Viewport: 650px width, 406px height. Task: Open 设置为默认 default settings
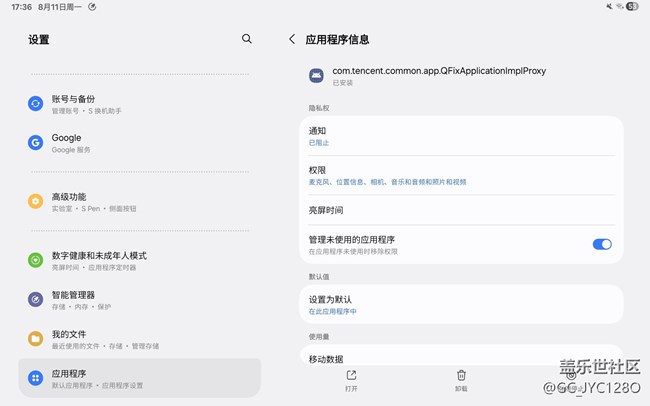pyautogui.click(x=460, y=304)
